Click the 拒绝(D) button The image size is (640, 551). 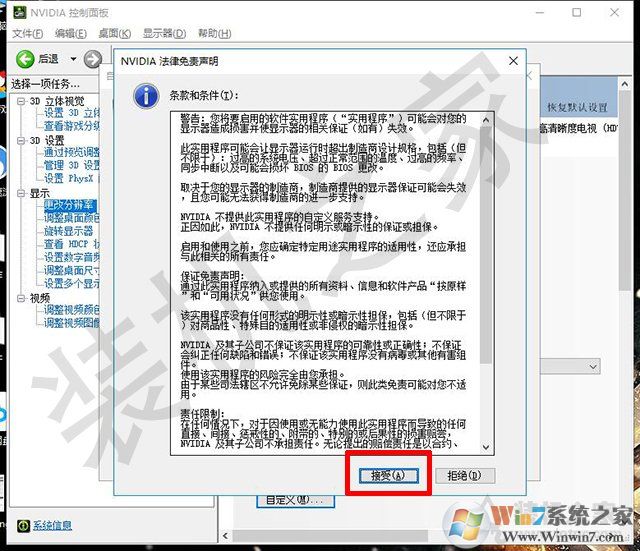[x=465, y=475]
